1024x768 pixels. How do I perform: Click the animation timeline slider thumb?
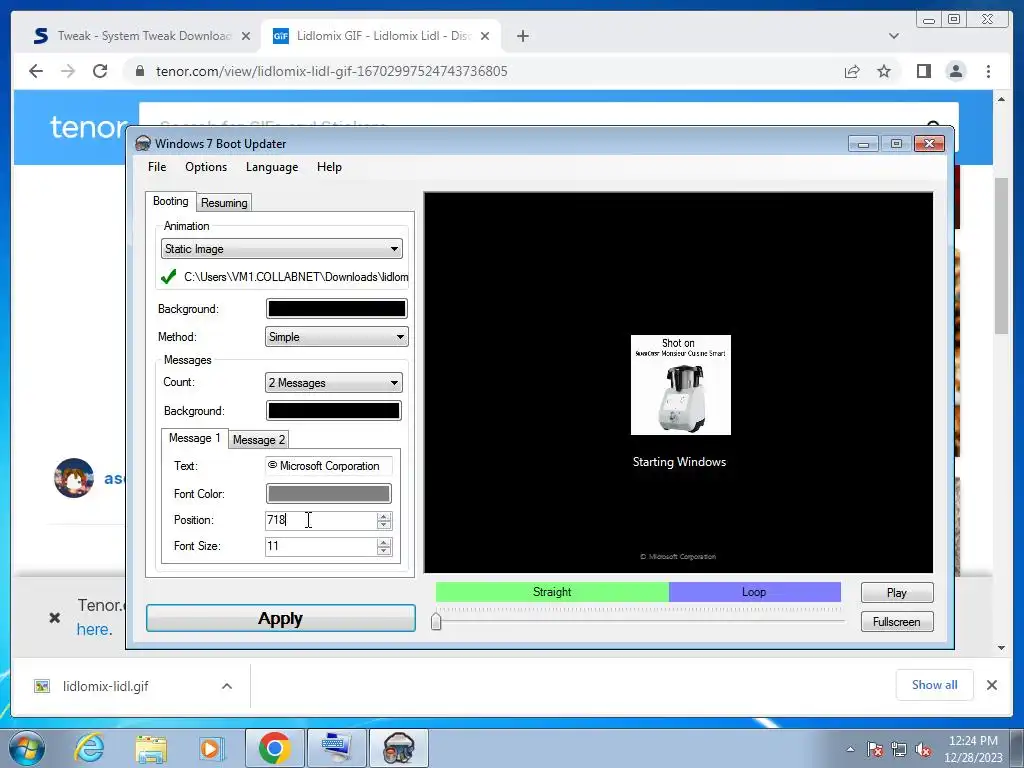436,620
